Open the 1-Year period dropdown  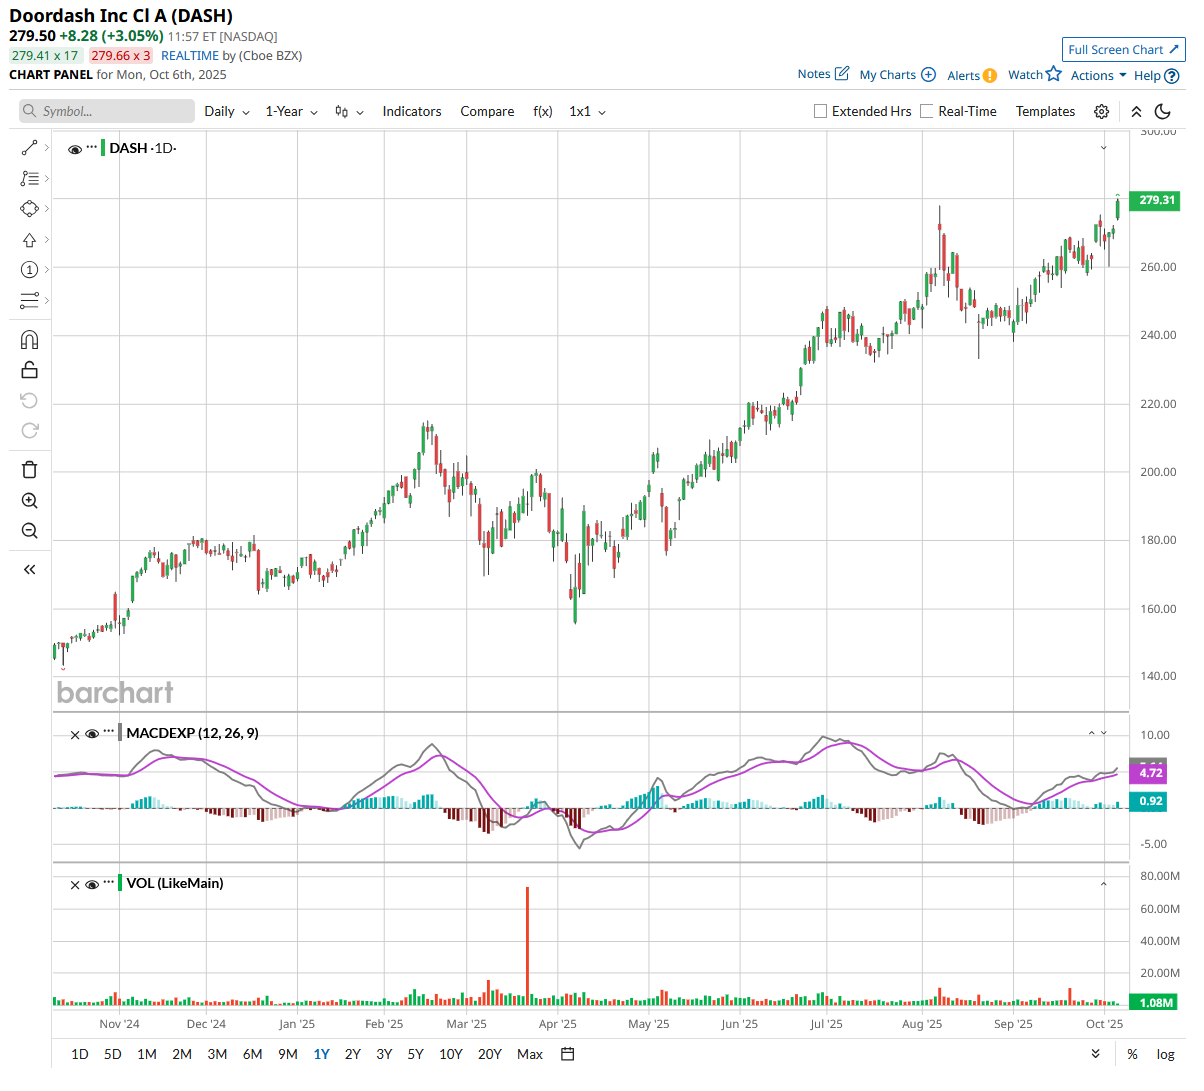pyautogui.click(x=292, y=112)
